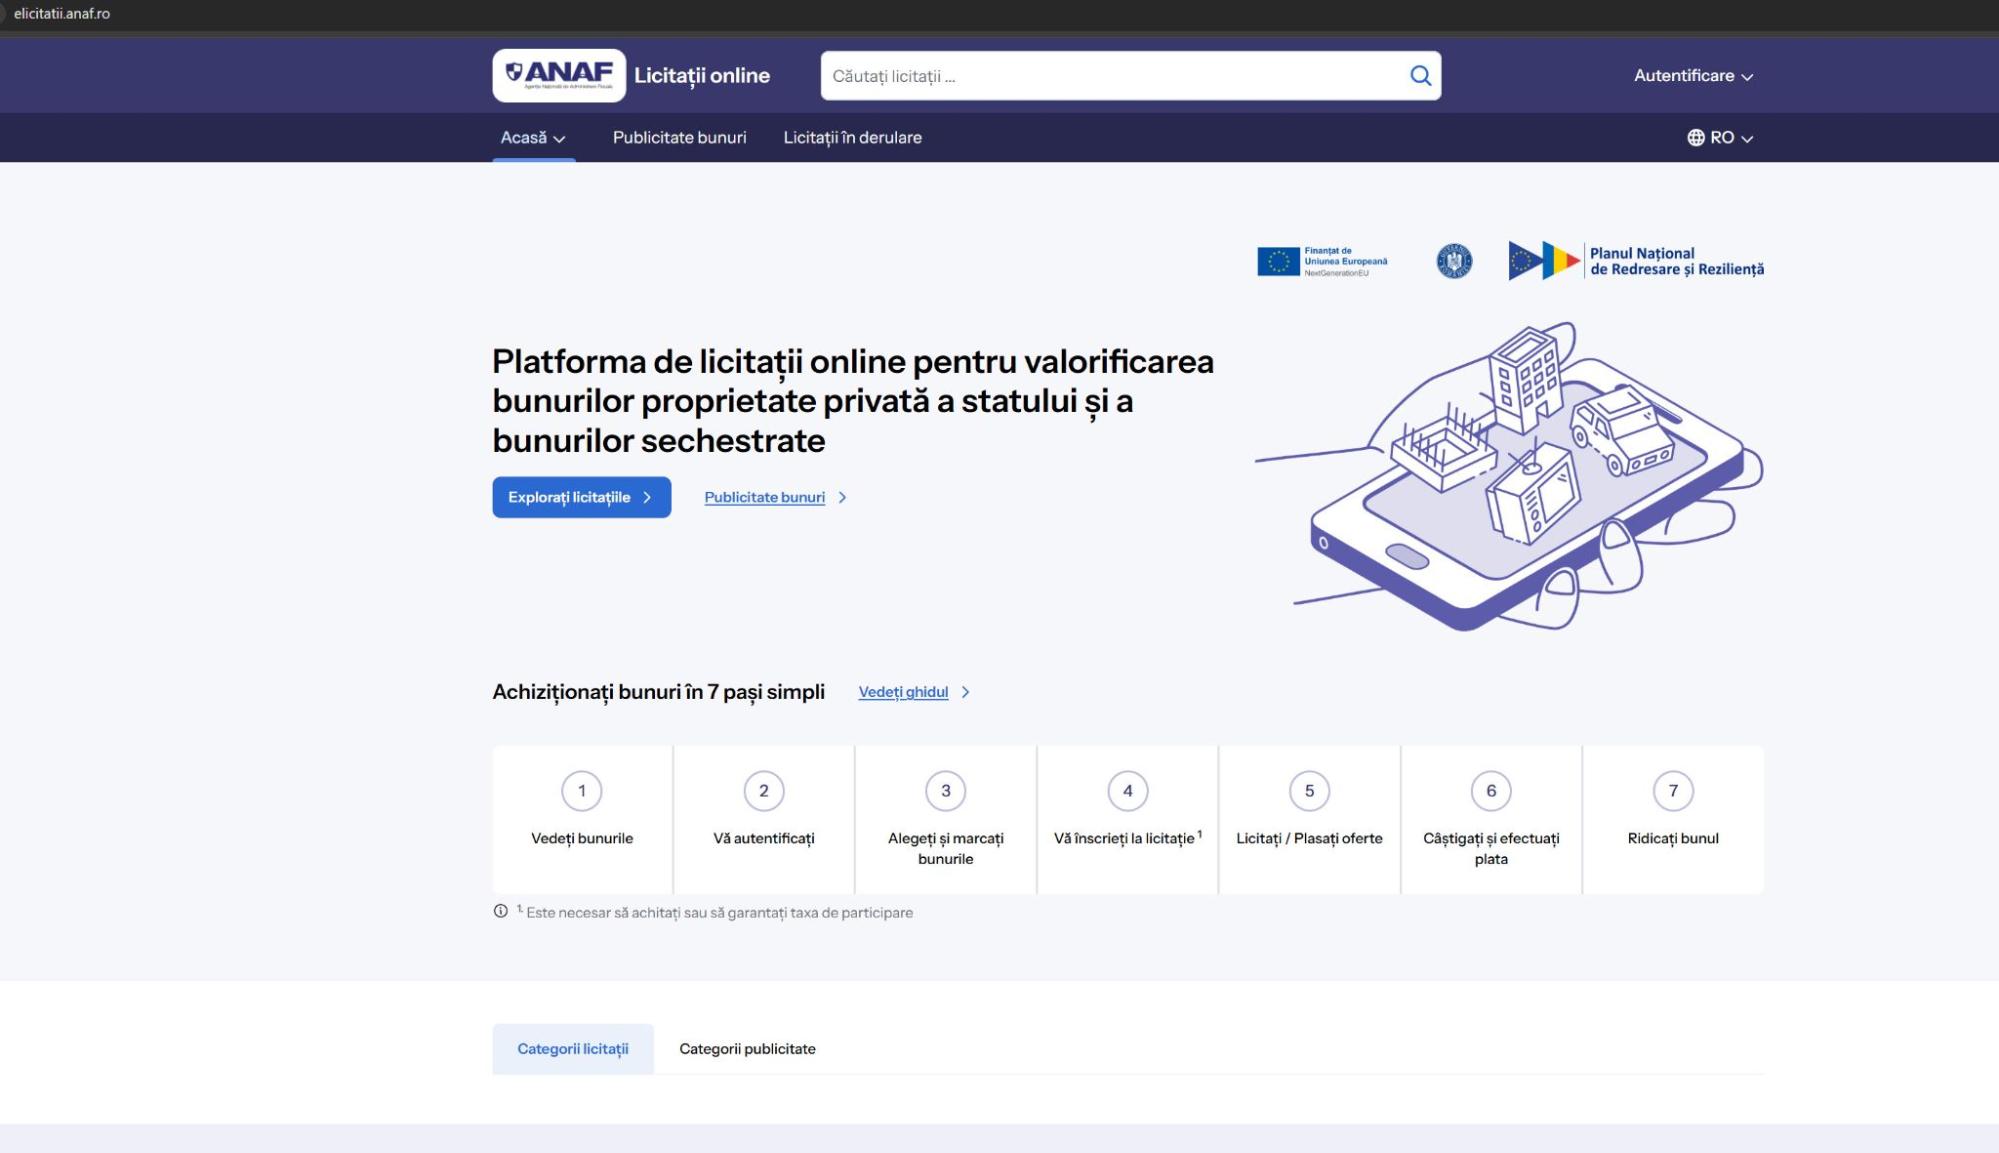This screenshot has height=1153, width=1999.
Task: Click the ANAF logo
Action: point(559,75)
